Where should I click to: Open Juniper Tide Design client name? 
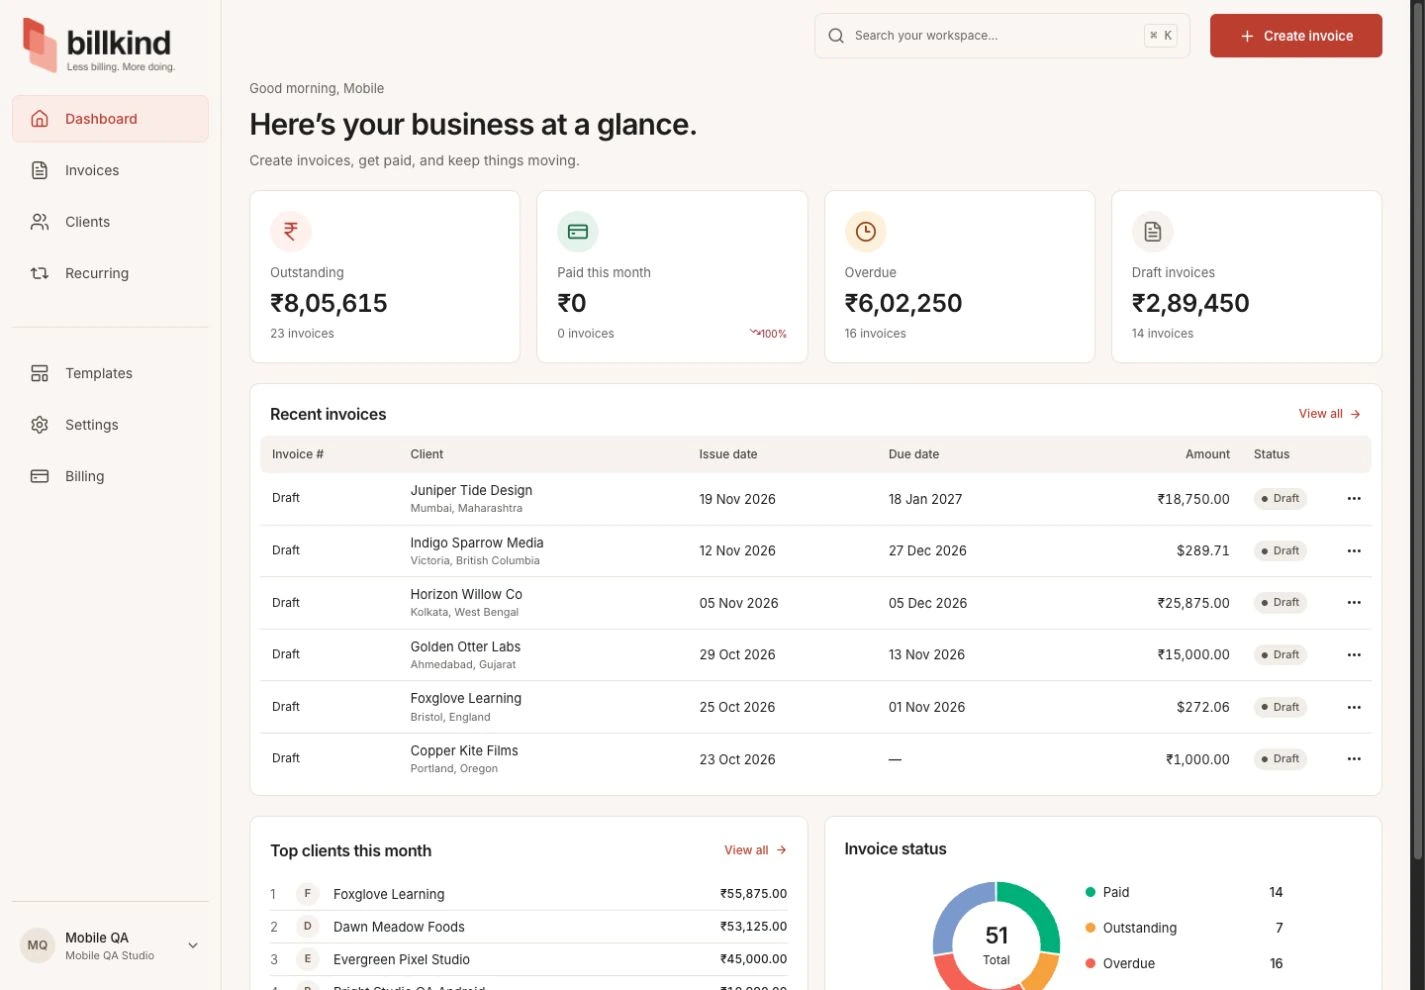tap(471, 490)
